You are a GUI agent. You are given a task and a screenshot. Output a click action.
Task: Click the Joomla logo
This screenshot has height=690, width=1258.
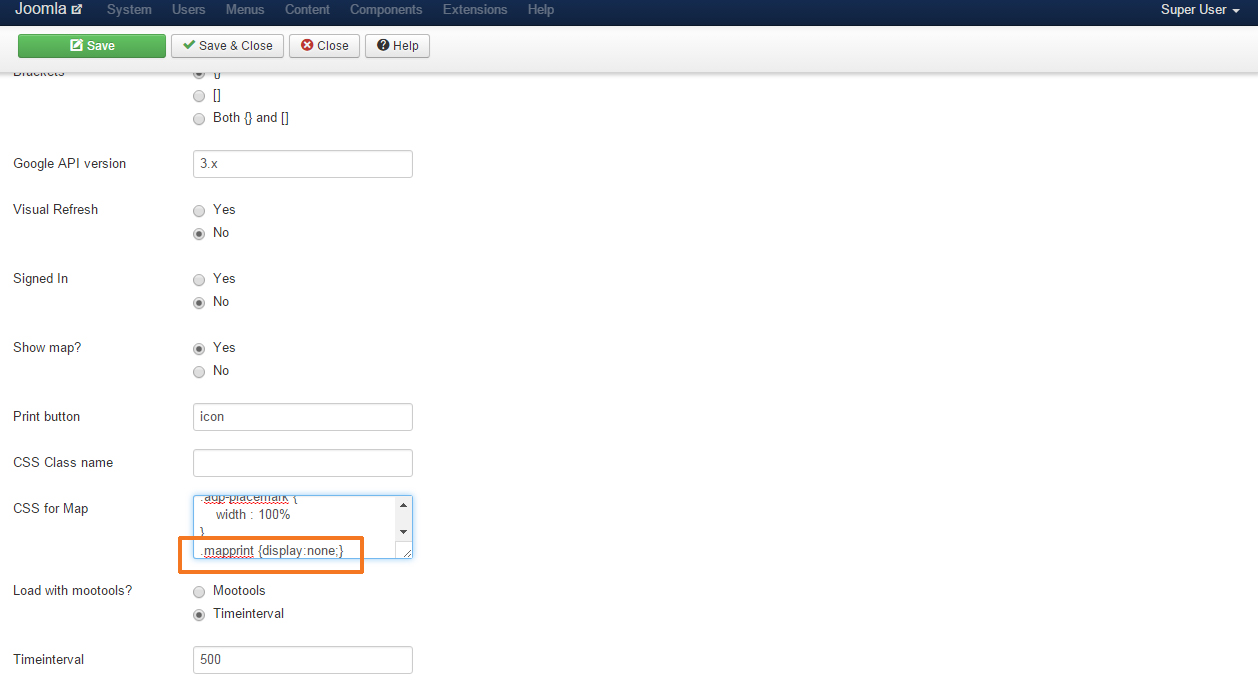(48, 9)
